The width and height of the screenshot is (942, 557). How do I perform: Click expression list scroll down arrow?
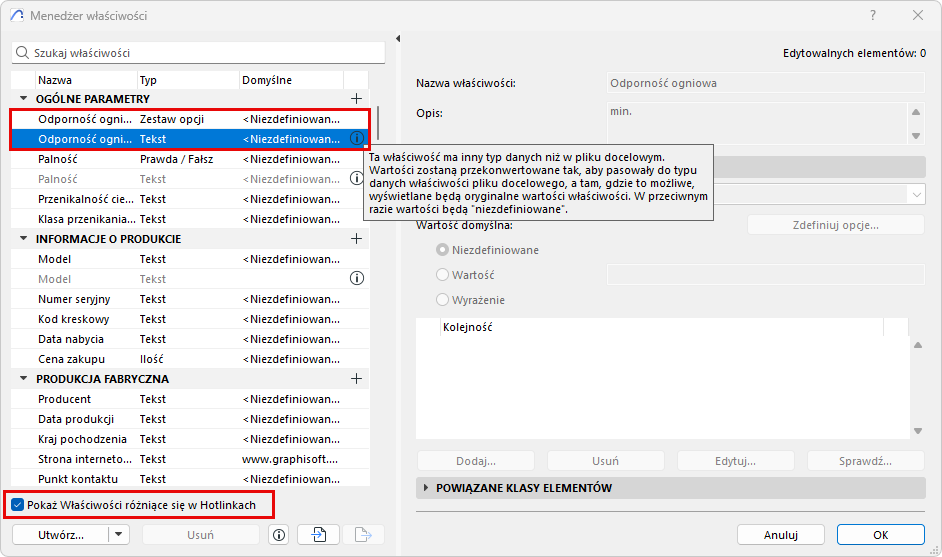[917, 431]
